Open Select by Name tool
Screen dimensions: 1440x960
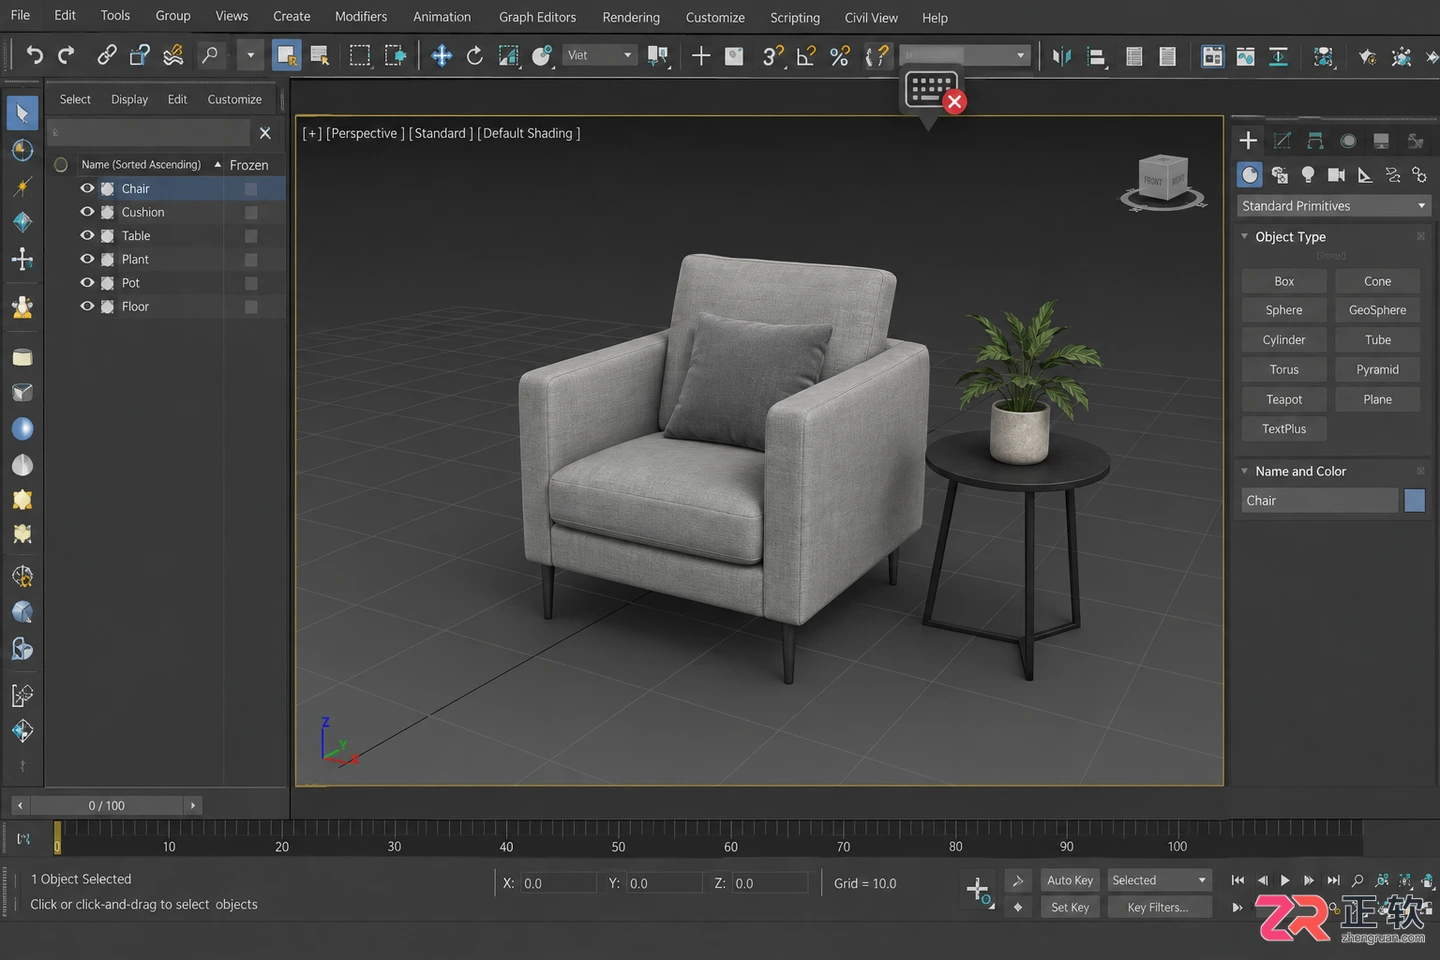(x=320, y=55)
